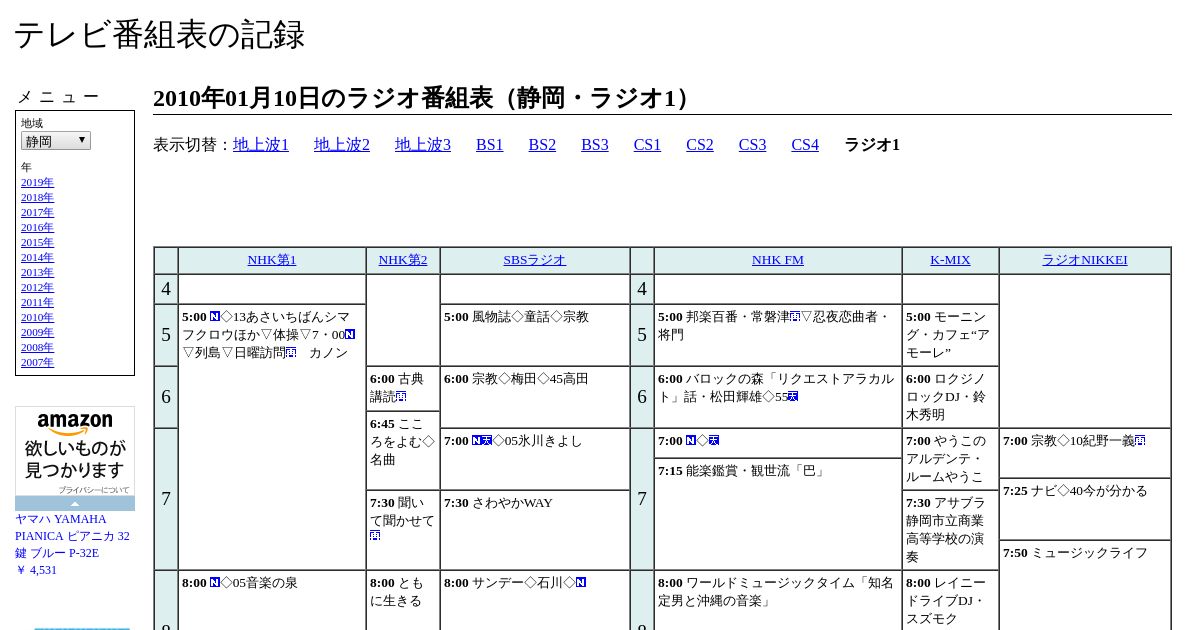Switch to the 地上波2 listing
This screenshot has height=630, width=1200.
(342, 145)
